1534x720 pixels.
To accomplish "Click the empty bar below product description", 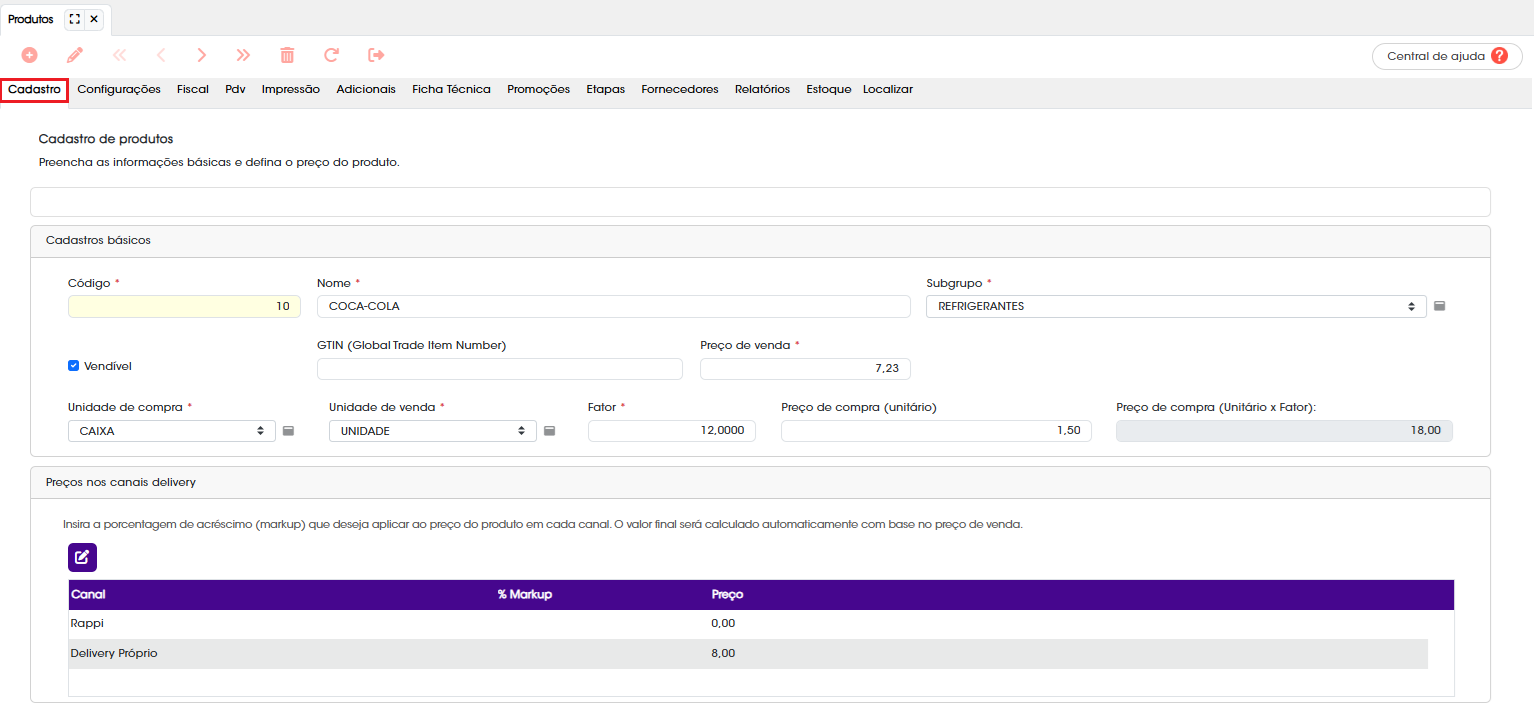I will coord(760,202).
